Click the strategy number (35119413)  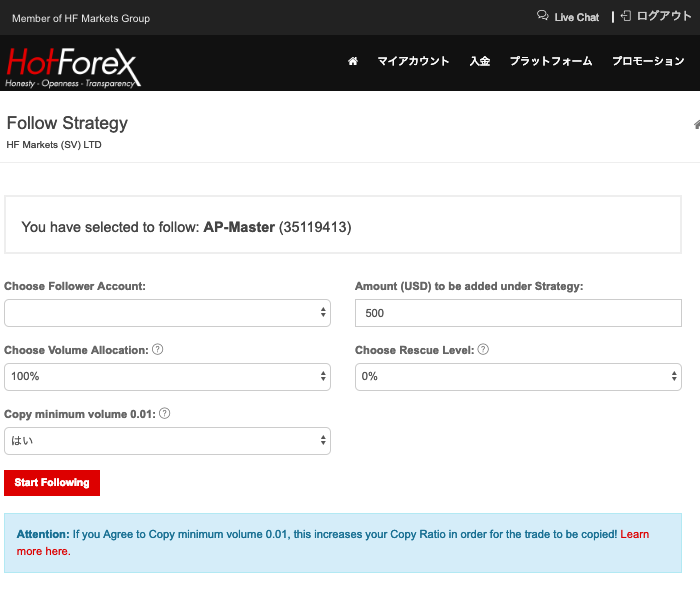pos(315,227)
